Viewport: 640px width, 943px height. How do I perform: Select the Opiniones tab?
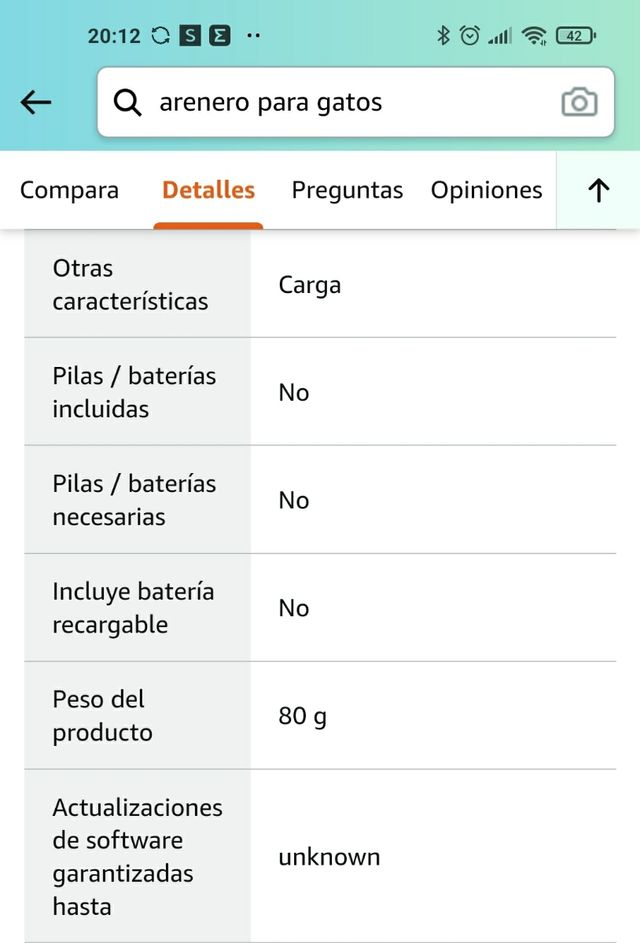486,190
